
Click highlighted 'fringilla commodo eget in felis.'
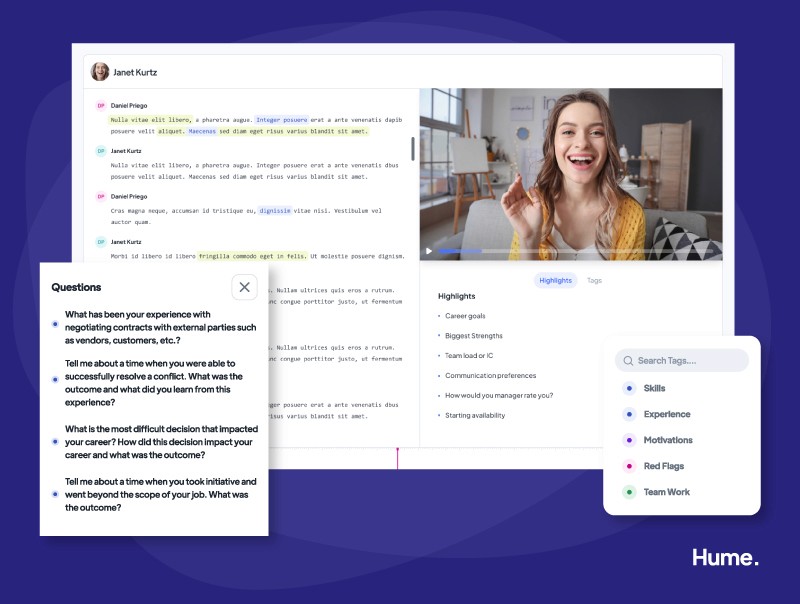click(x=253, y=256)
